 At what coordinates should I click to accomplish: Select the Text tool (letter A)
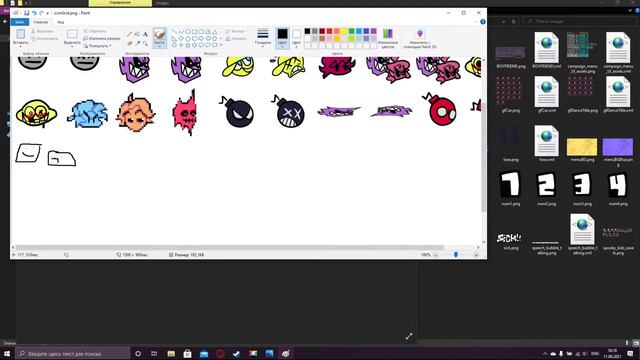145,34
